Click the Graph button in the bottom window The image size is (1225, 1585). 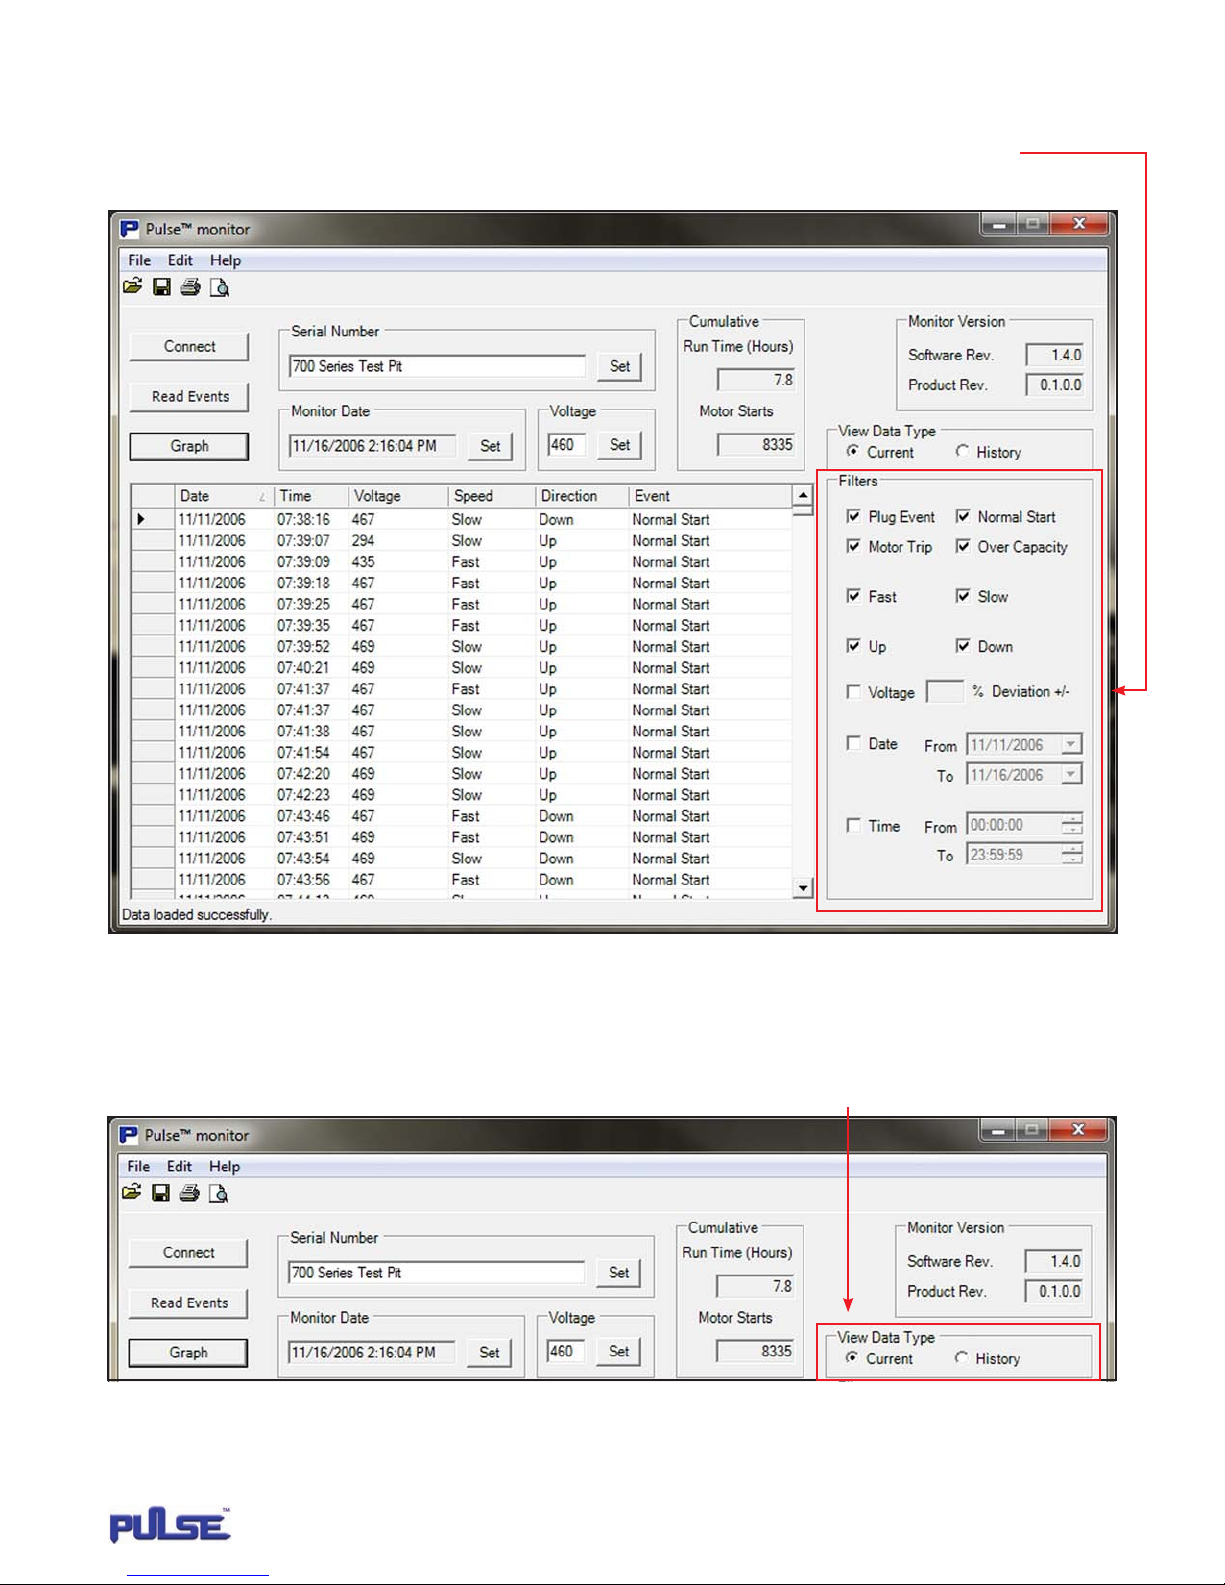[188, 1352]
